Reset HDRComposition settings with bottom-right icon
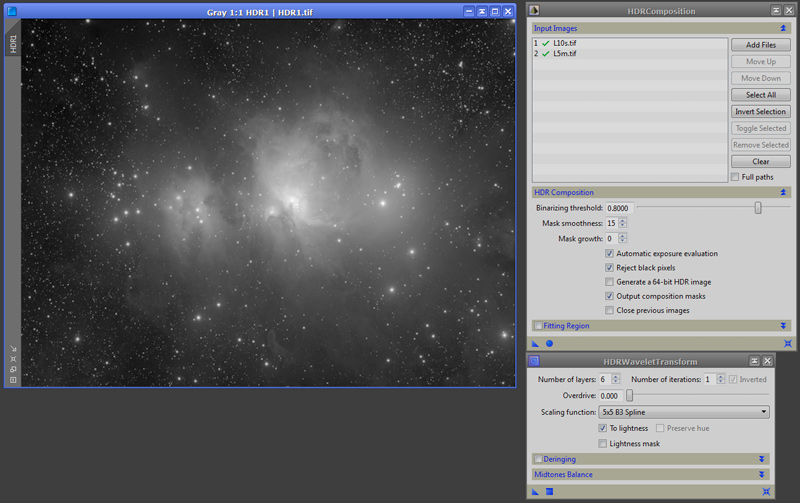This screenshot has height=503, width=800. (787, 343)
